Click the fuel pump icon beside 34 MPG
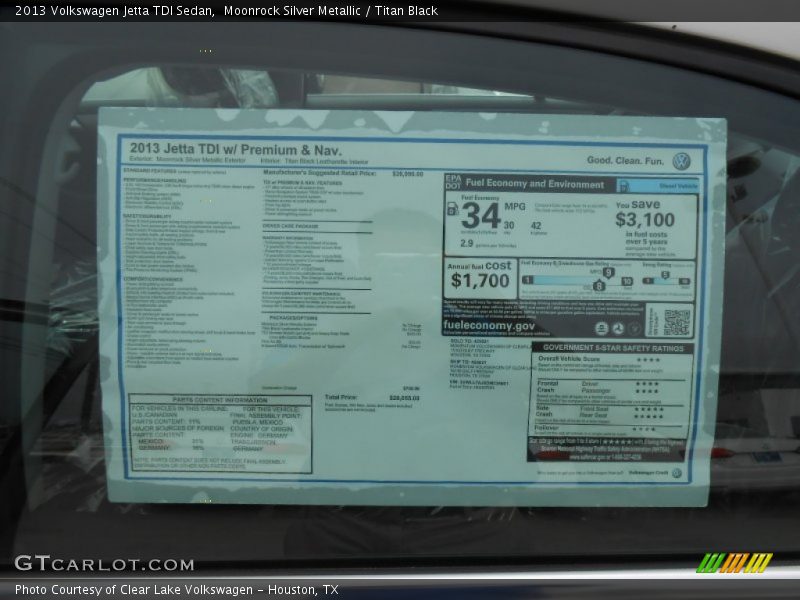Screen dimensions: 800x600 452,208
